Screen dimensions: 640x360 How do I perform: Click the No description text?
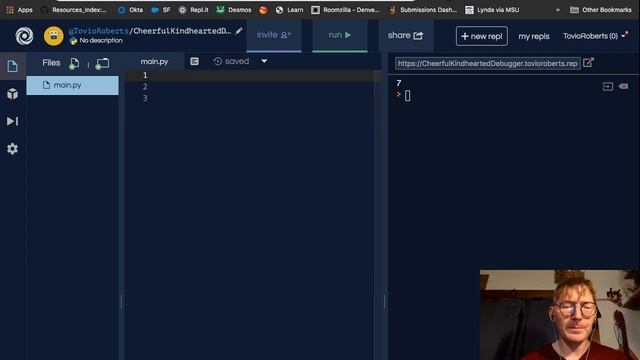point(101,40)
